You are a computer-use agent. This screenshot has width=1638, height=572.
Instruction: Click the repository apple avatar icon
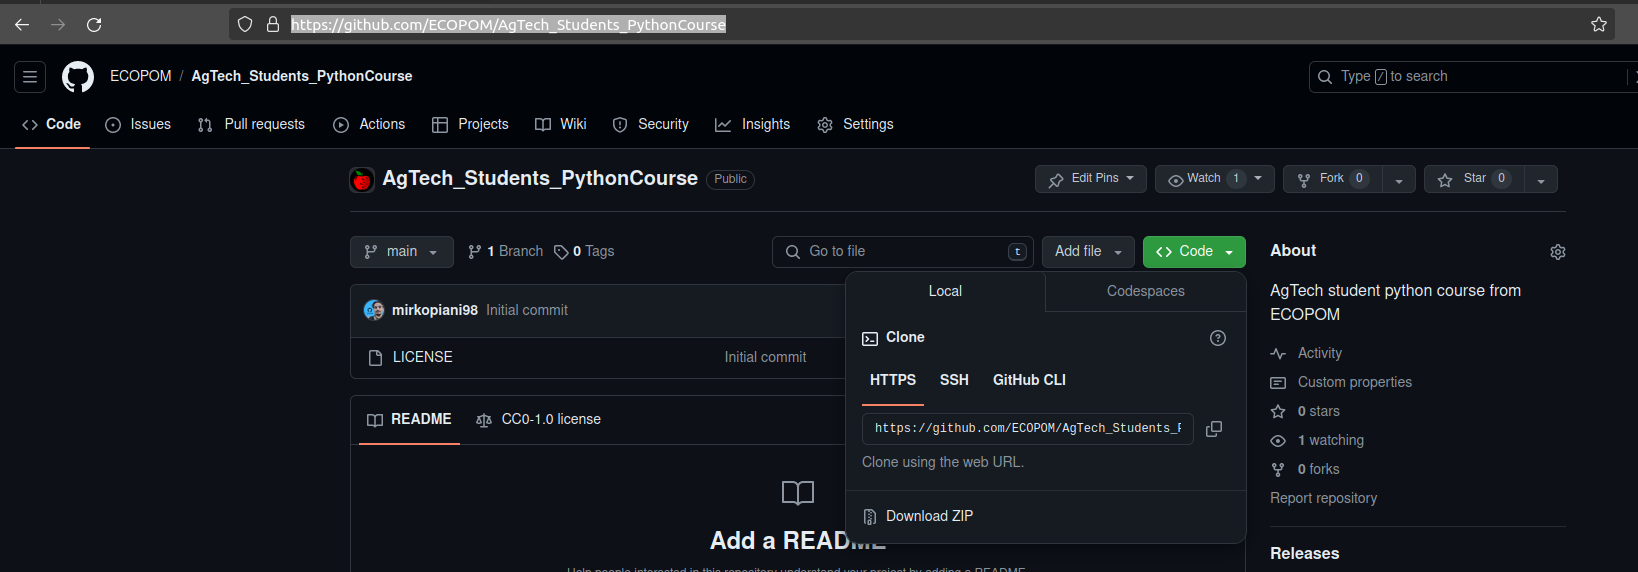[362, 179]
